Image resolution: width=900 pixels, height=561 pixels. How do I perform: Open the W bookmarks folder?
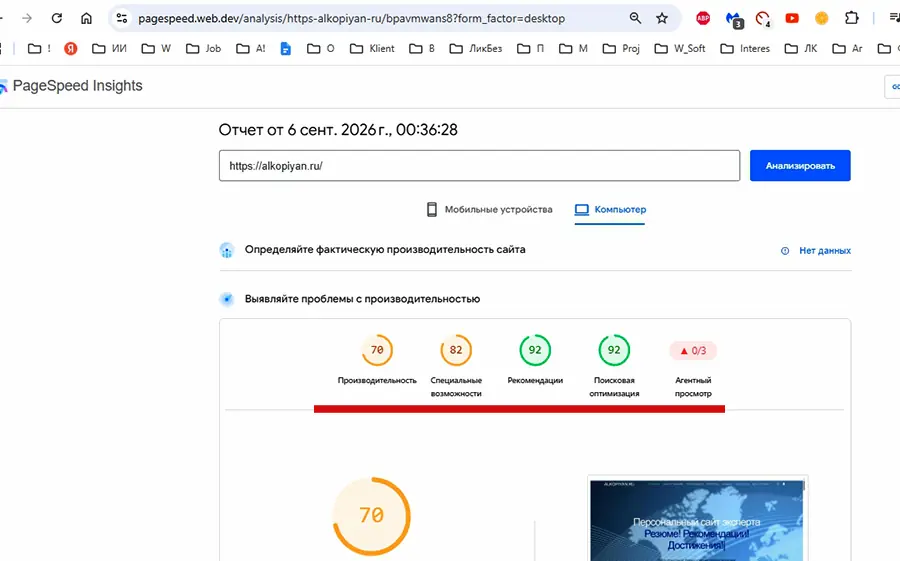click(x=156, y=49)
